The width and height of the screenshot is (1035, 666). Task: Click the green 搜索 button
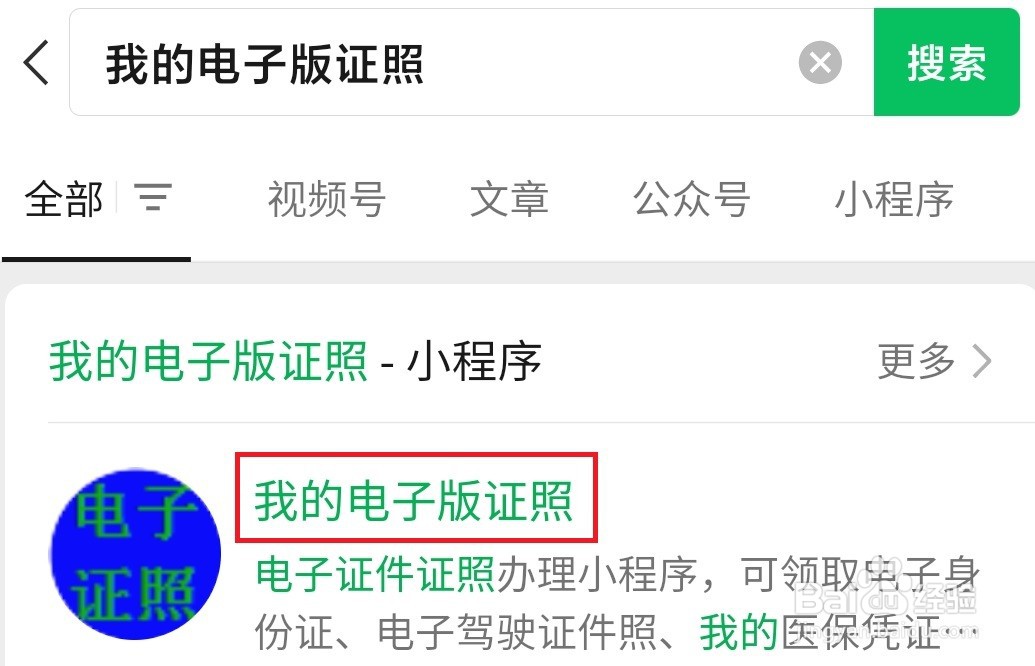click(947, 63)
